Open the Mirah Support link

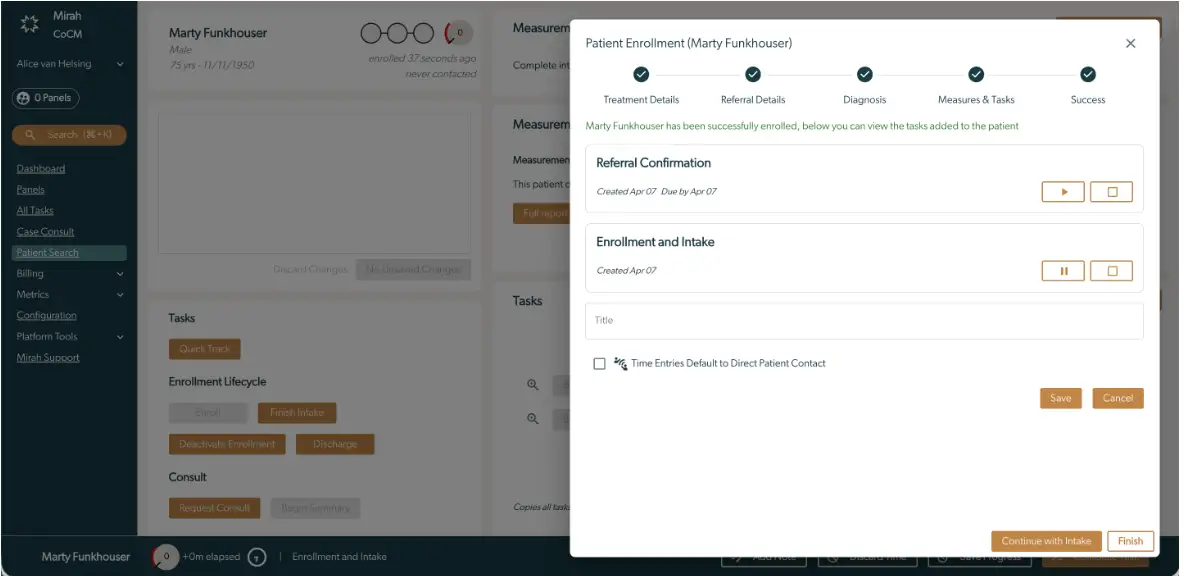tap(48, 357)
